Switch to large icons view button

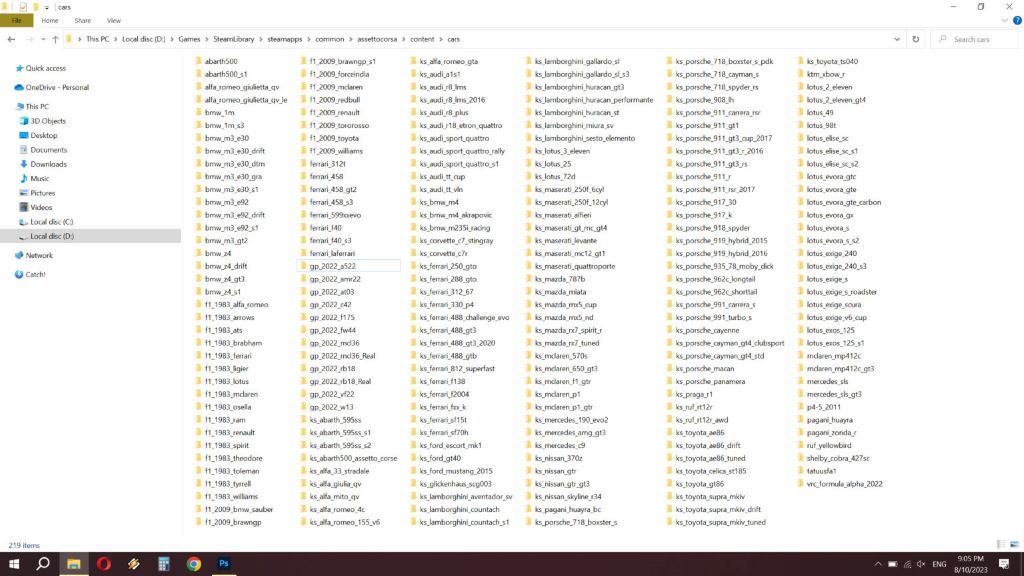click(1014, 545)
